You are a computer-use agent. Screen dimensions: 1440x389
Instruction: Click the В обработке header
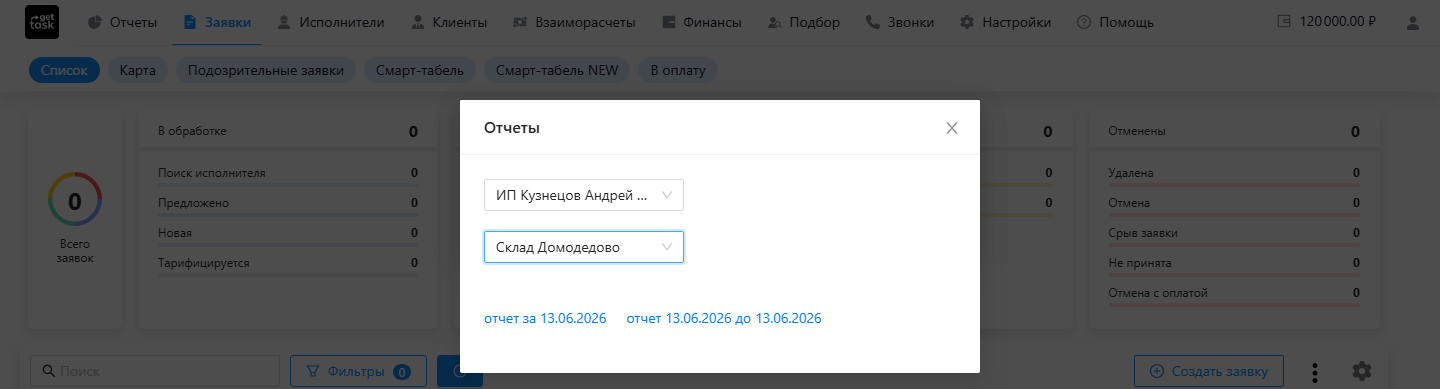288,131
